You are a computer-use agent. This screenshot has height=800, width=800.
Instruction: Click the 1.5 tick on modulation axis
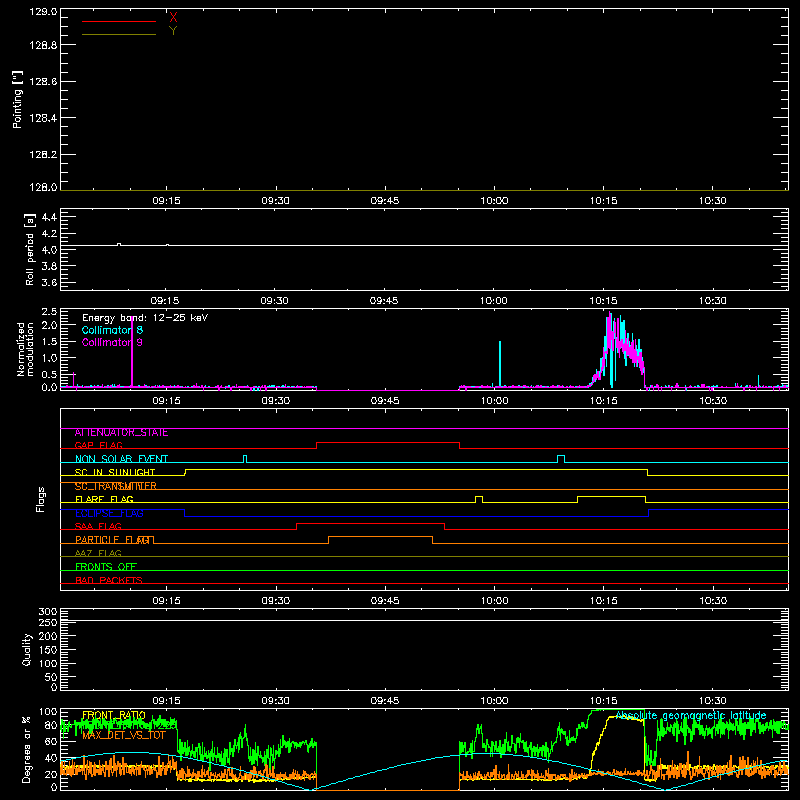49,342
